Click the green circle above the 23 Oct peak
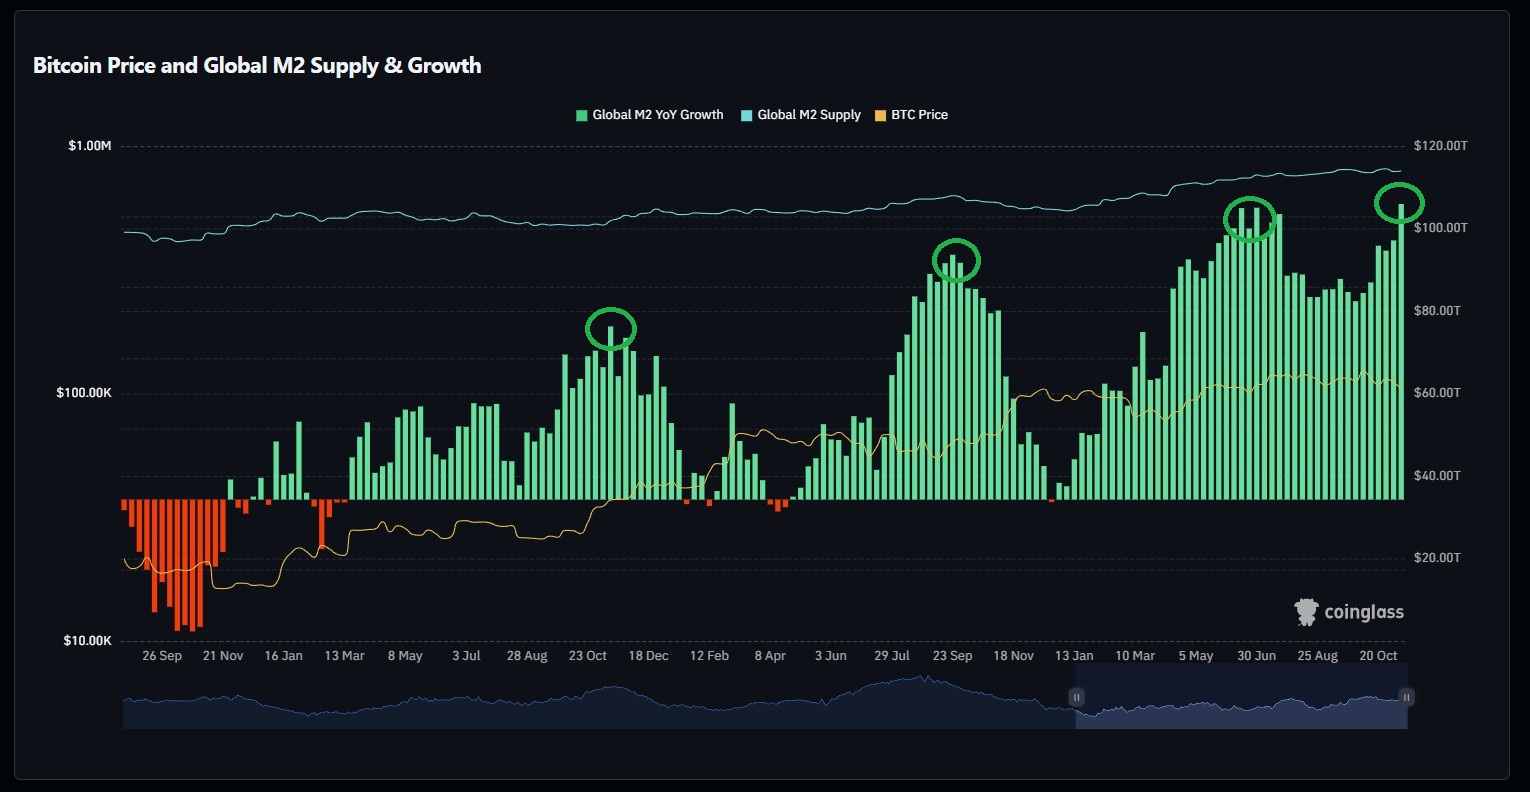 tap(610, 328)
